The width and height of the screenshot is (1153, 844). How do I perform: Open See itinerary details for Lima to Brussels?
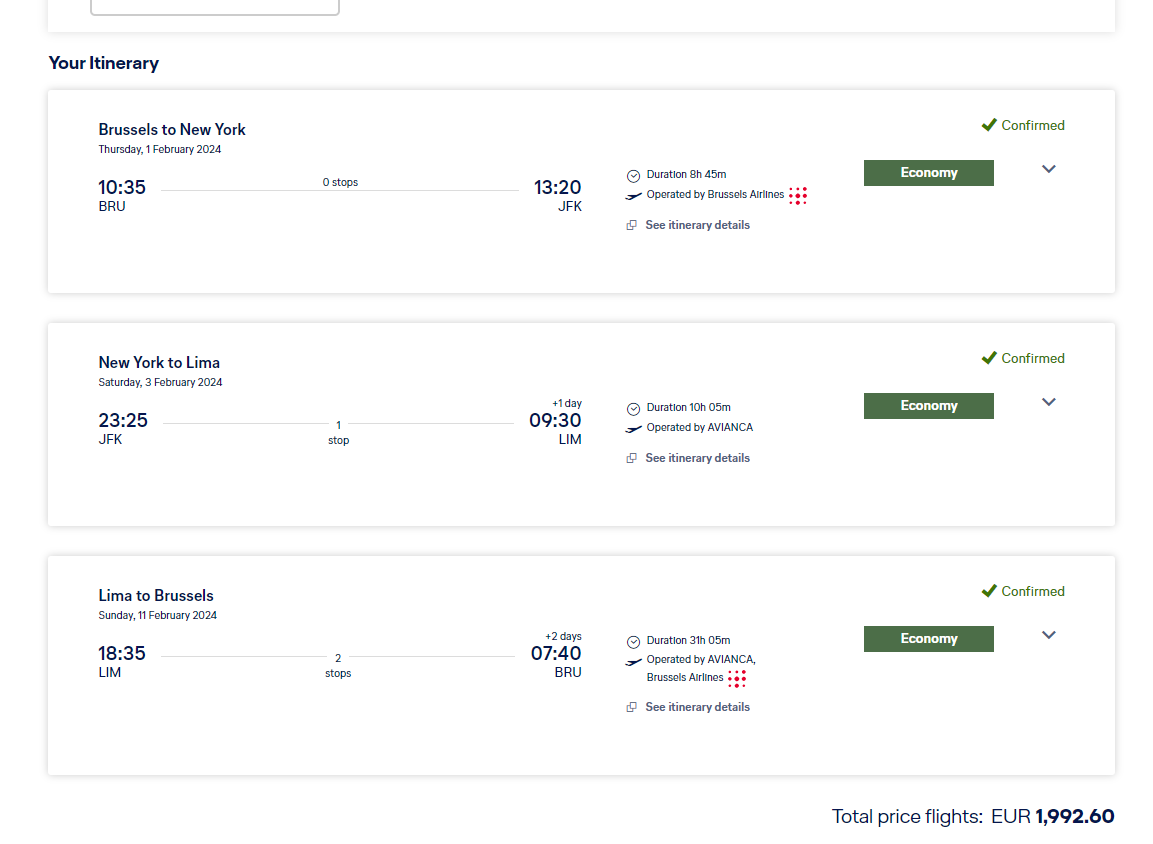(x=697, y=707)
